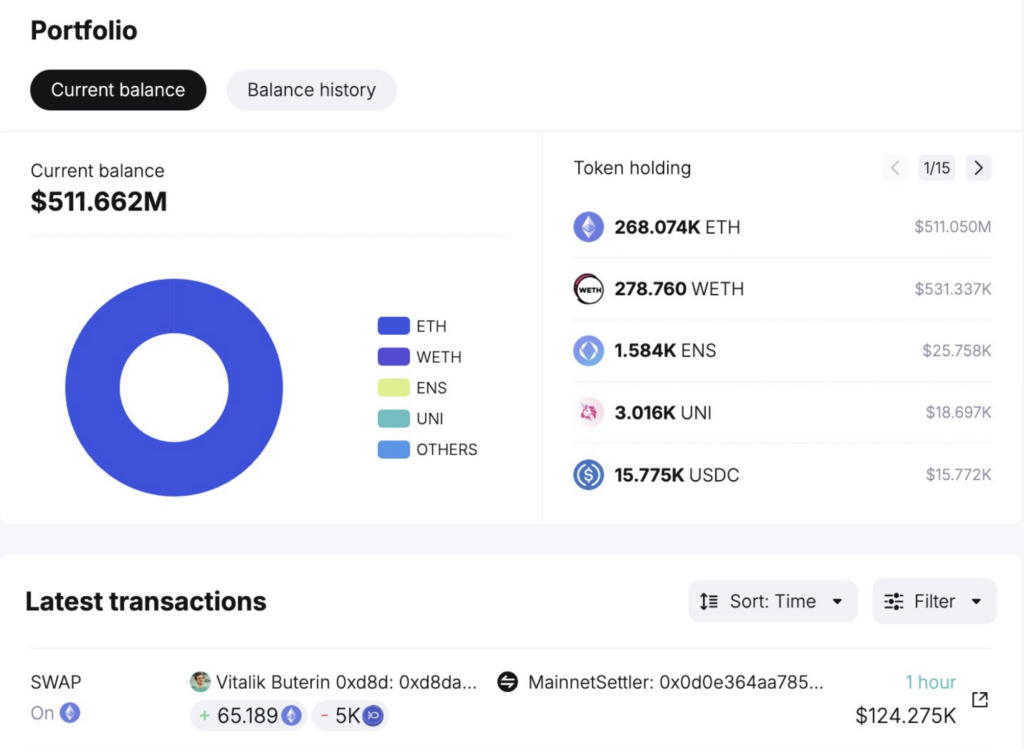Click the OTHERS legend color swatch
Image resolution: width=1024 pixels, height=749 pixels.
394,449
